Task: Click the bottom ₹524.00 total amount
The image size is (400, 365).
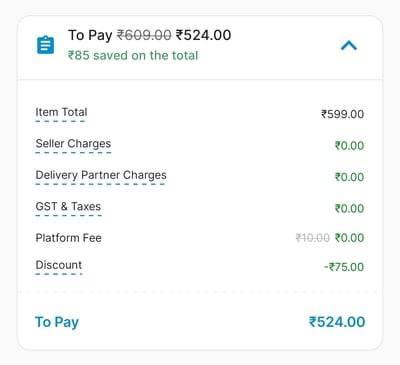Action: pyautogui.click(x=337, y=322)
